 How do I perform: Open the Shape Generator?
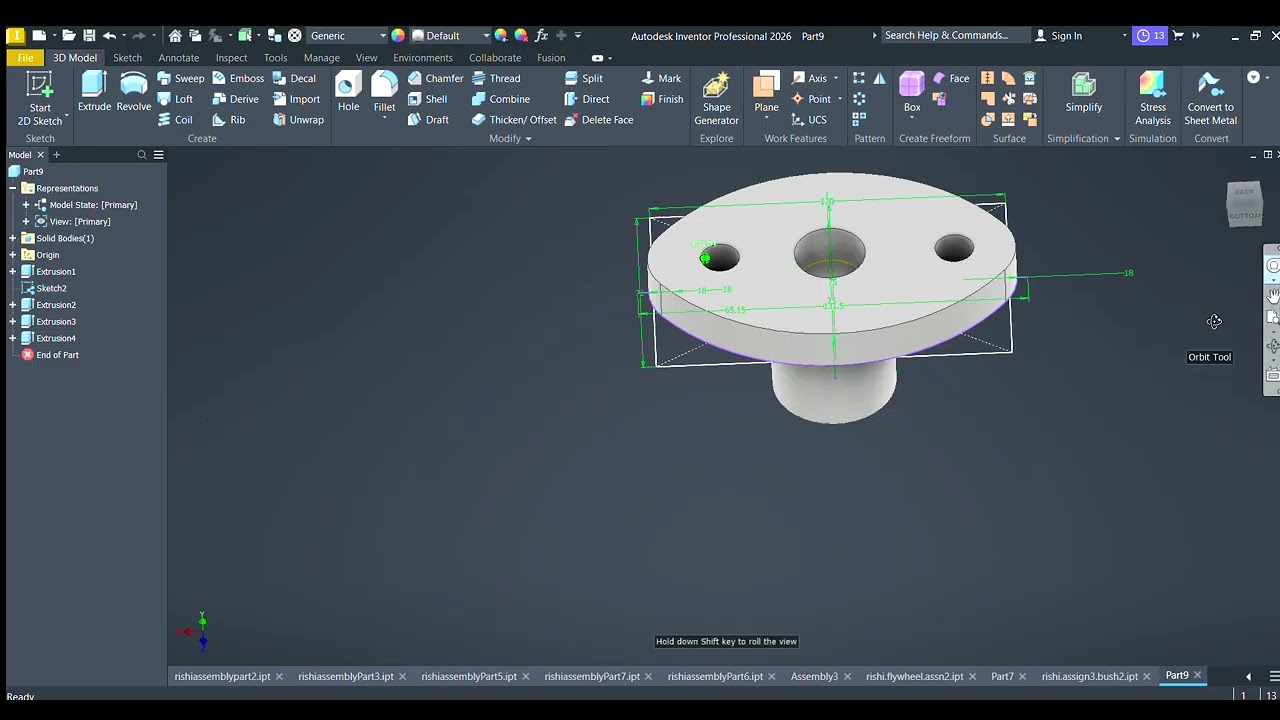tap(716, 99)
